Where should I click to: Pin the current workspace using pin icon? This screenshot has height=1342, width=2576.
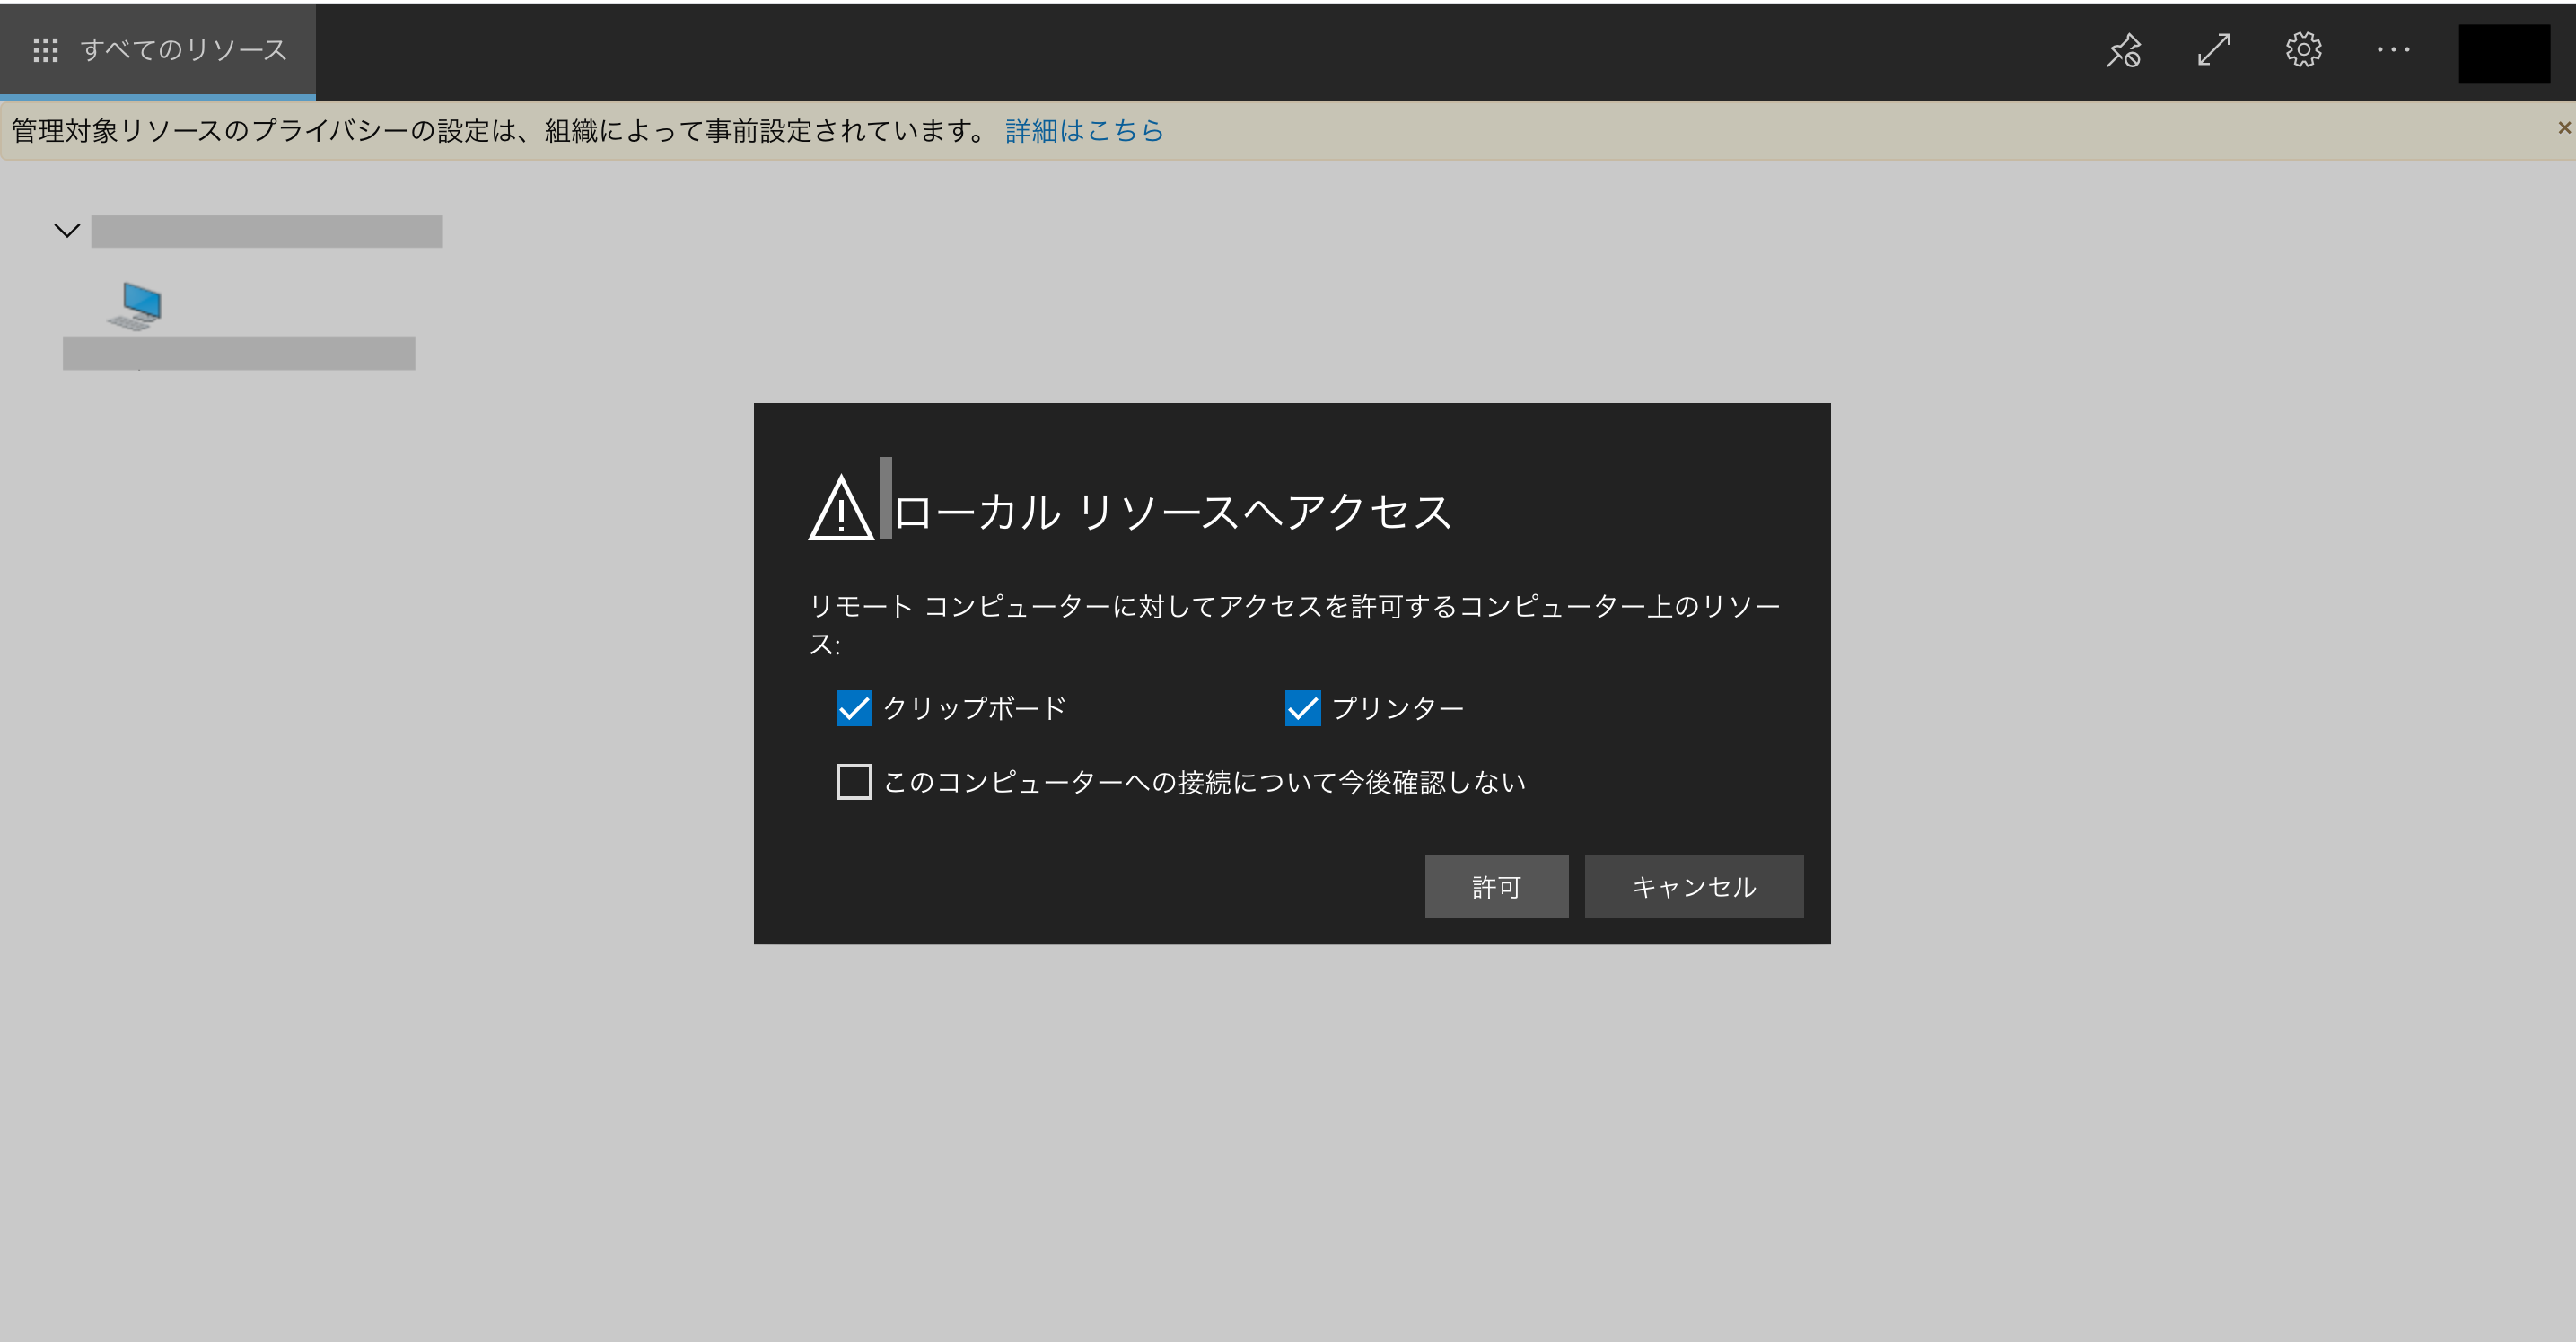point(2124,49)
